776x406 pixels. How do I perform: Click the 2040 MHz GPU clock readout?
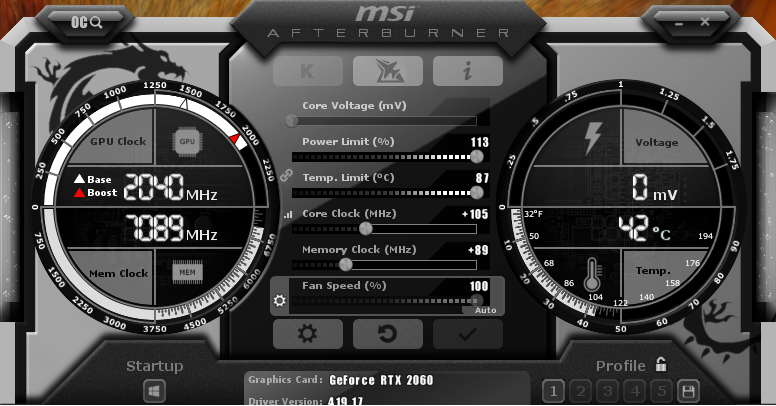170,188
